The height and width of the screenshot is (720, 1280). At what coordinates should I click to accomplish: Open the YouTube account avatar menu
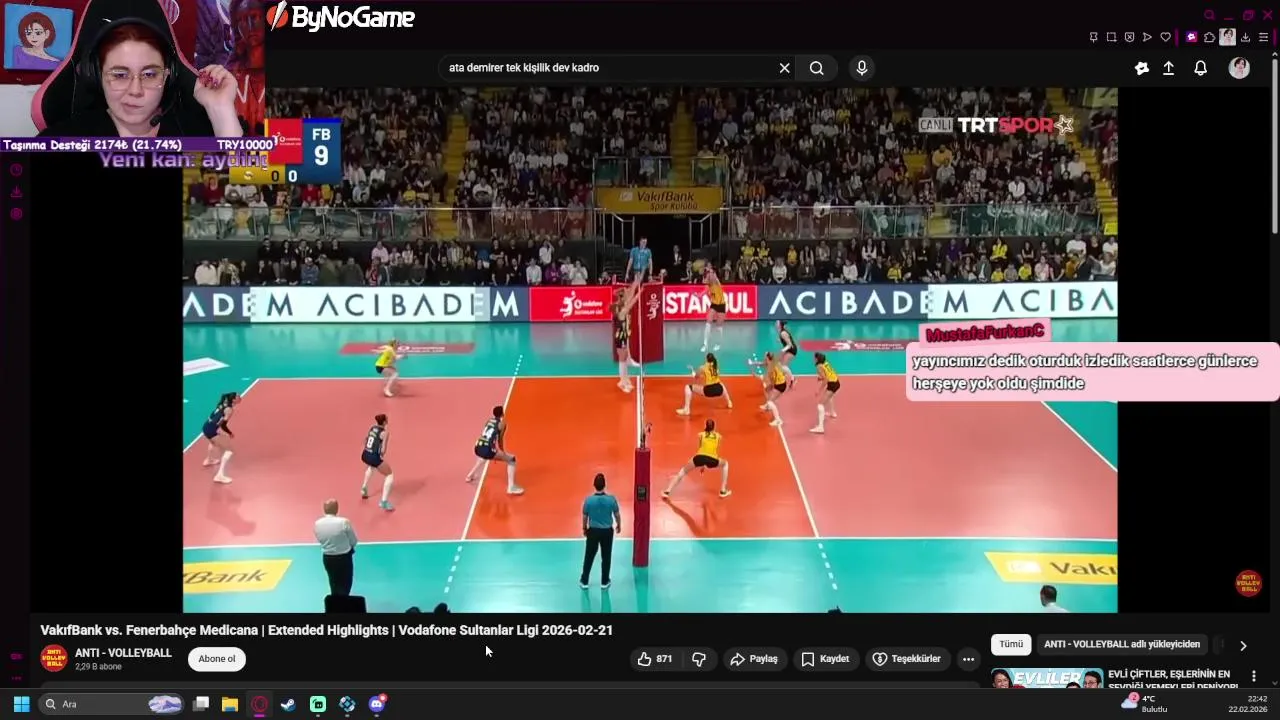pyautogui.click(x=1239, y=68)
